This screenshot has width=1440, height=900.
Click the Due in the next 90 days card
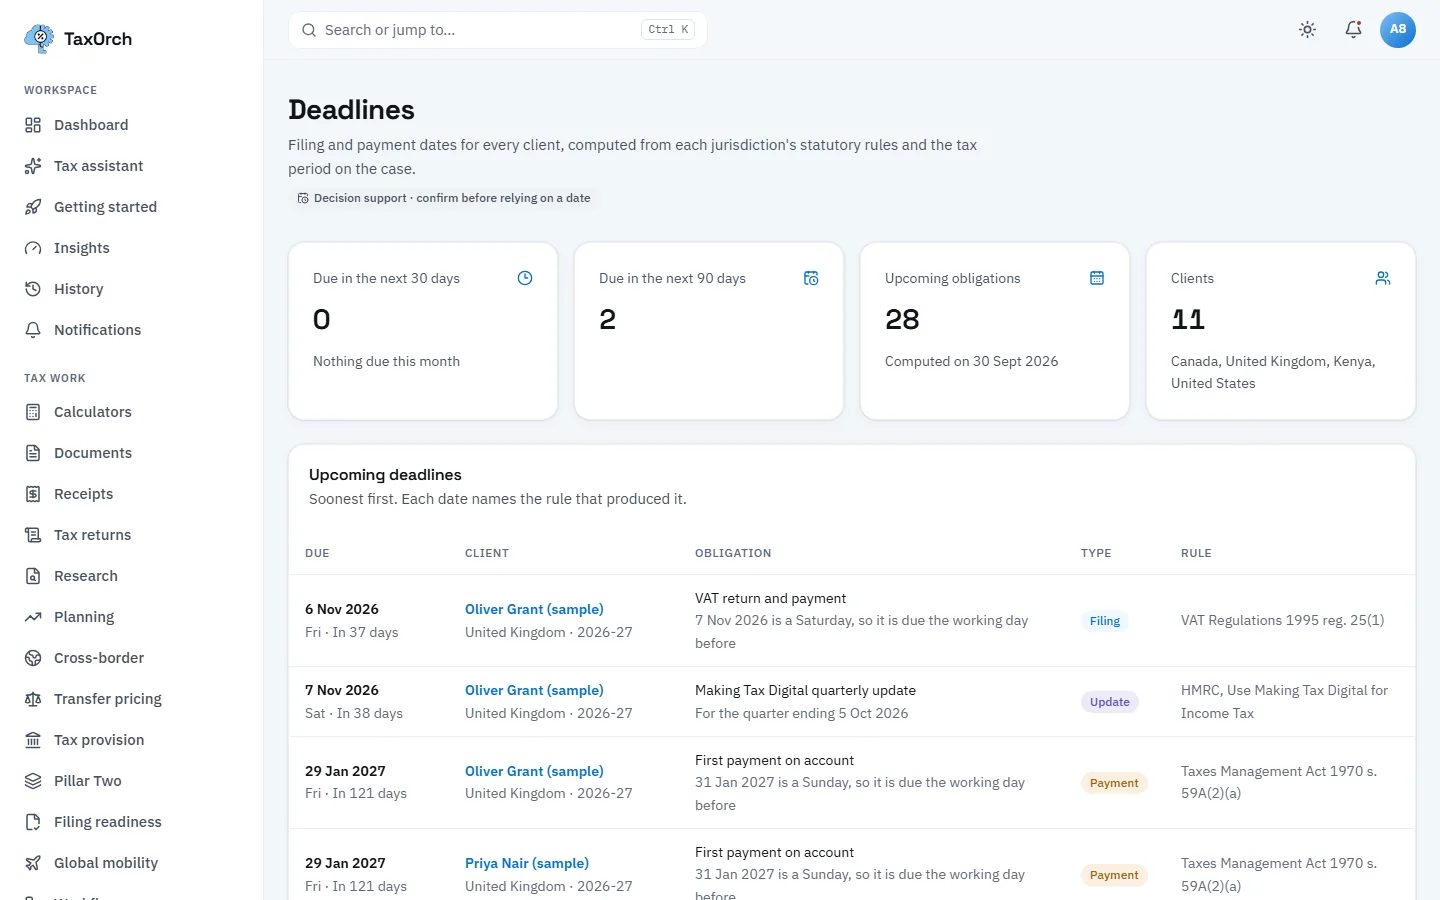(x=709, y=331)
